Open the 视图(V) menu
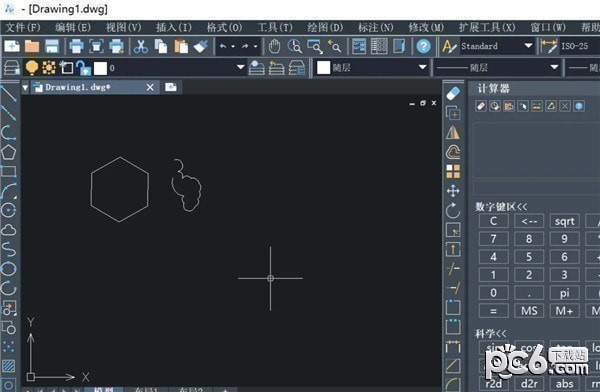This screenshot has height=392, width=600. (x=123, y=28)
